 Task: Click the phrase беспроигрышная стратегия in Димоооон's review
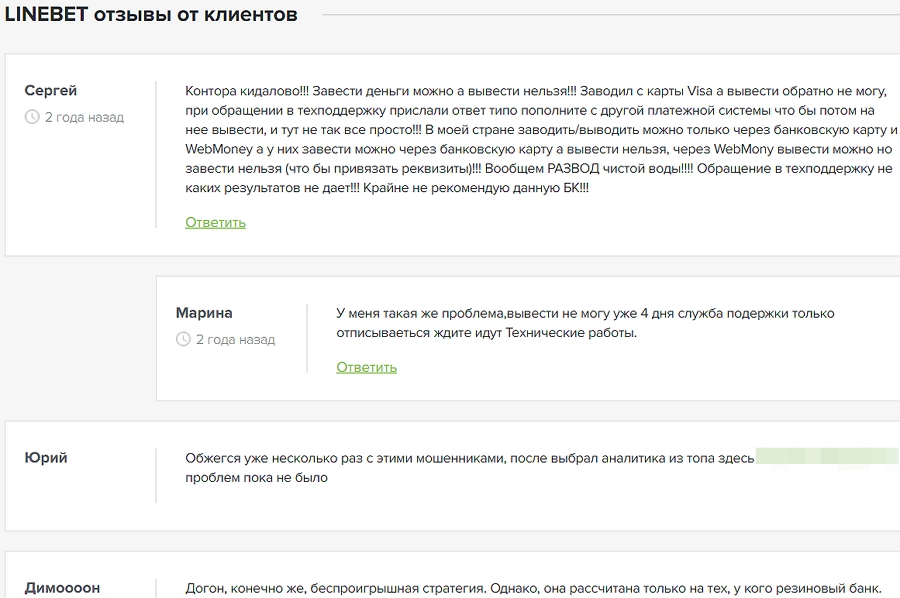389,588
